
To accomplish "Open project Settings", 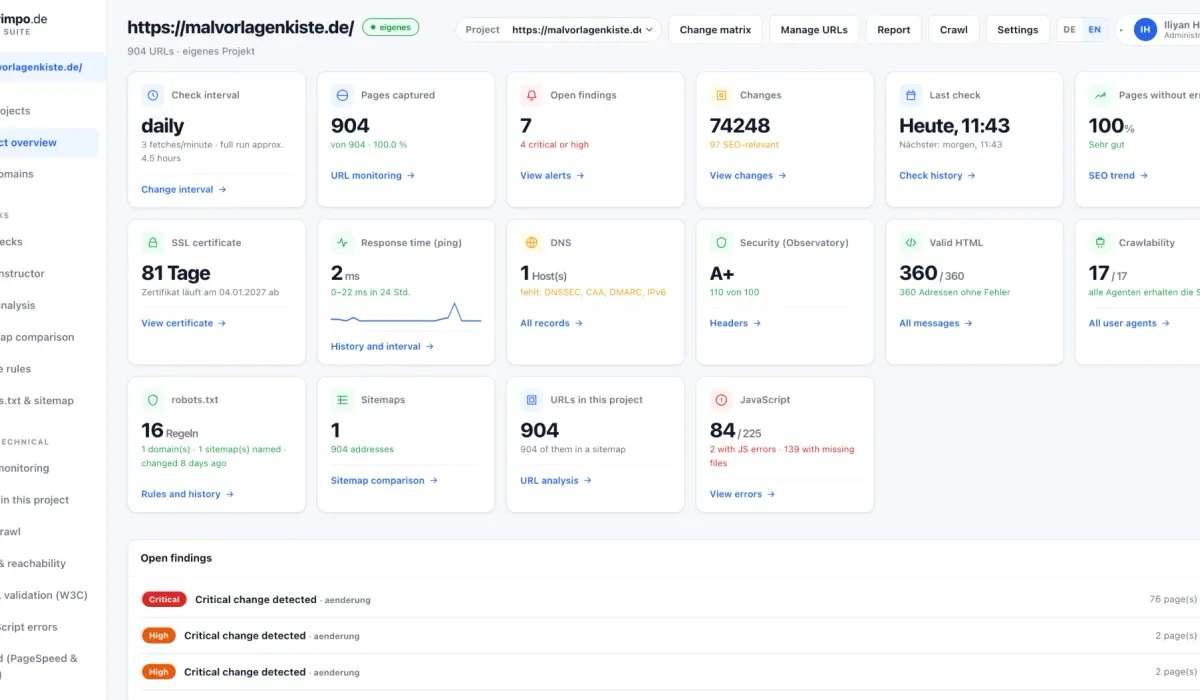I will tap(1018, 30).
